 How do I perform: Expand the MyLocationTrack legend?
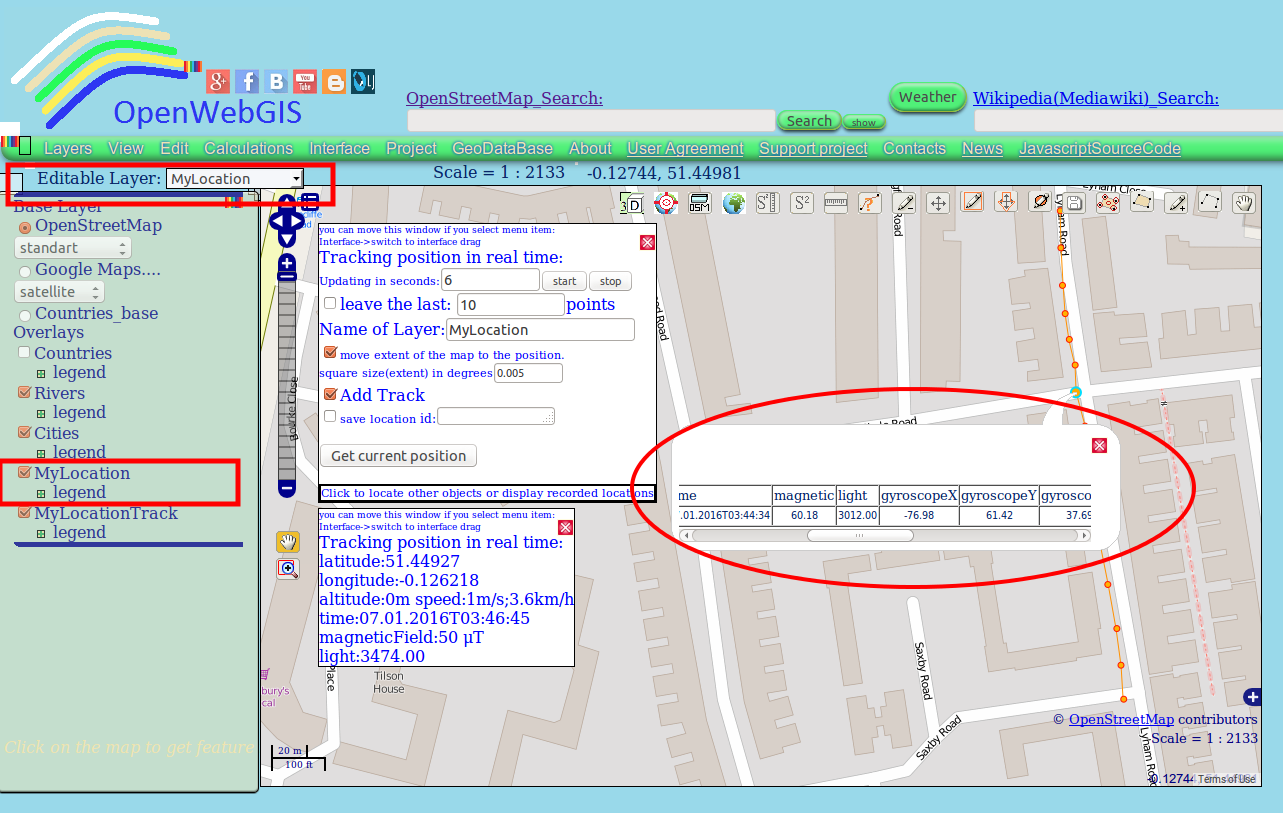coord(41,533)
